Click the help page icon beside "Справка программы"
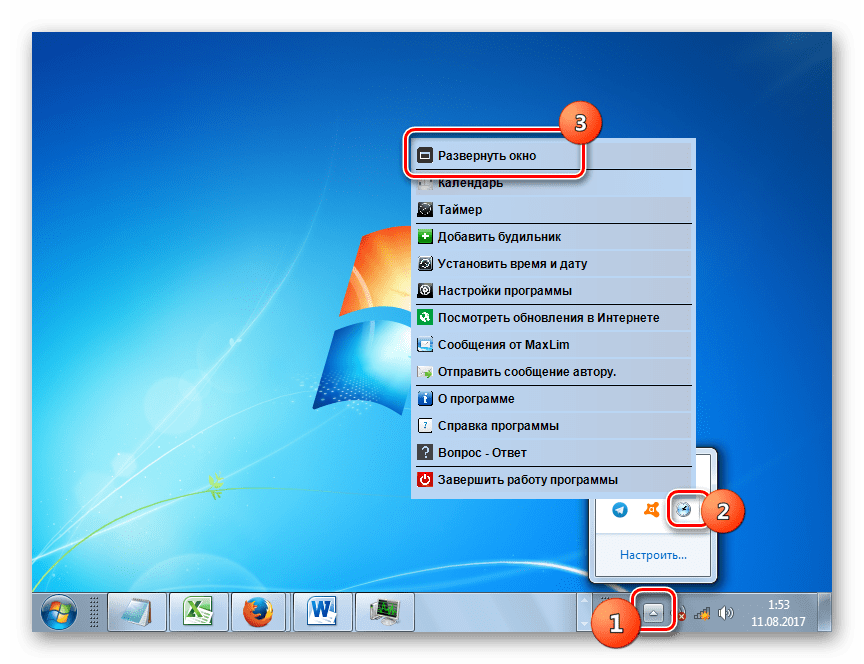 (x=425, y=426)
